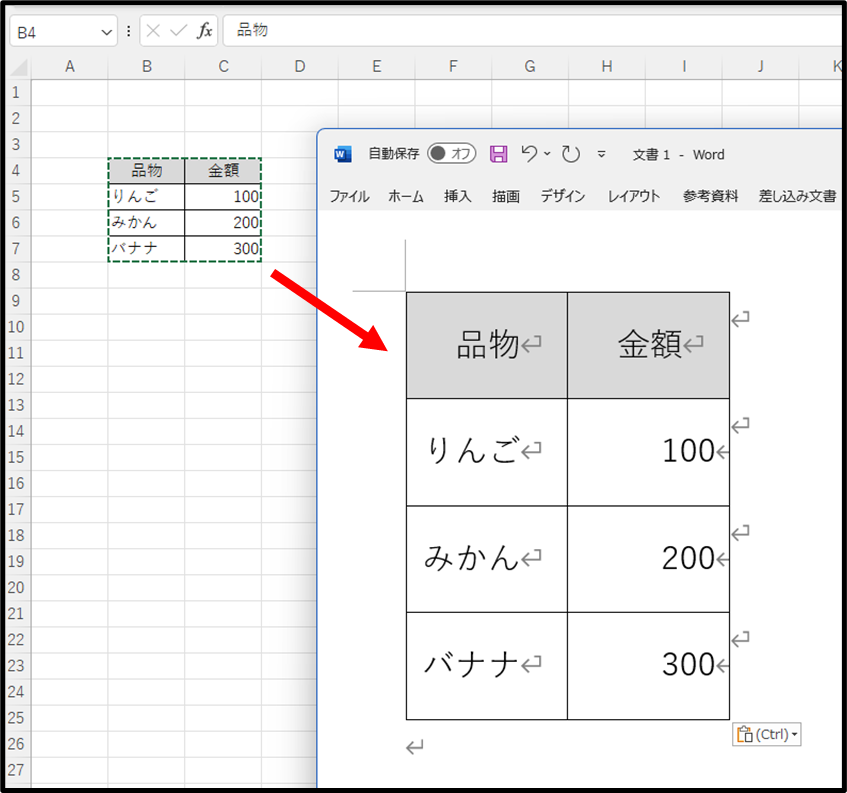
Task: Switch to the レイアウト tab
Action: coord(634,197)
